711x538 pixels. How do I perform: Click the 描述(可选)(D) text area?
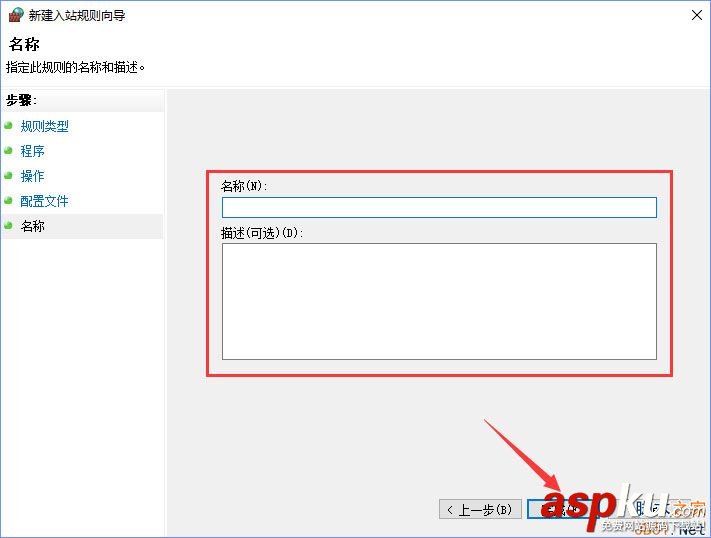pos(439,301)
